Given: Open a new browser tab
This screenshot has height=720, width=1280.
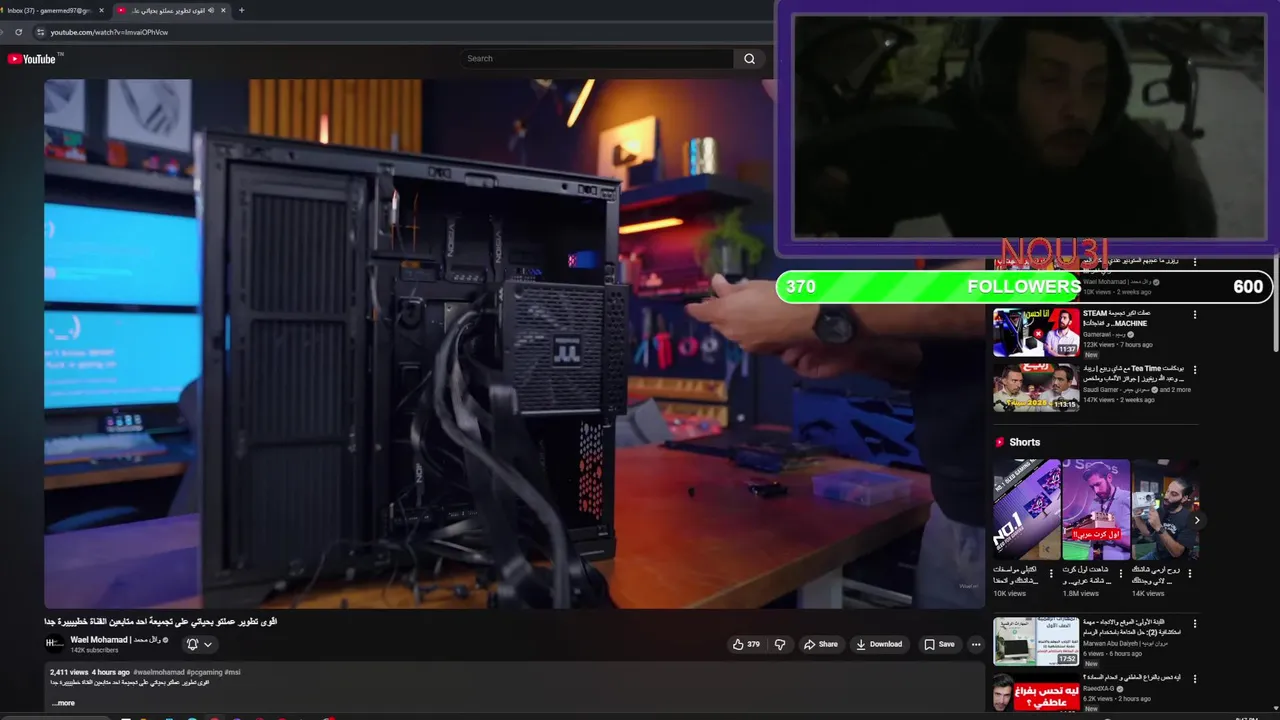Looking at the screenshot, I should click(241, 10).
